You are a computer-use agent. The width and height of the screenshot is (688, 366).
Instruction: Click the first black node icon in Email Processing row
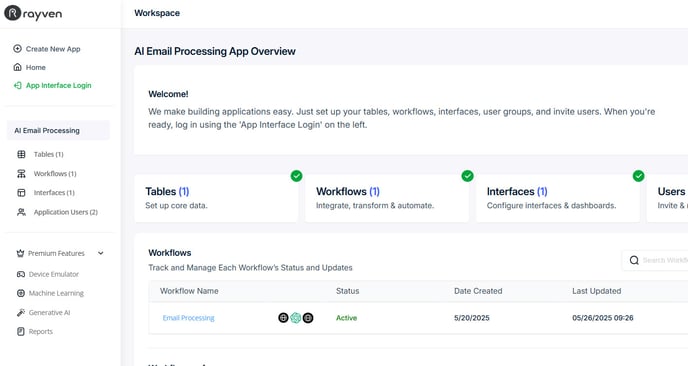click(283, 318)
